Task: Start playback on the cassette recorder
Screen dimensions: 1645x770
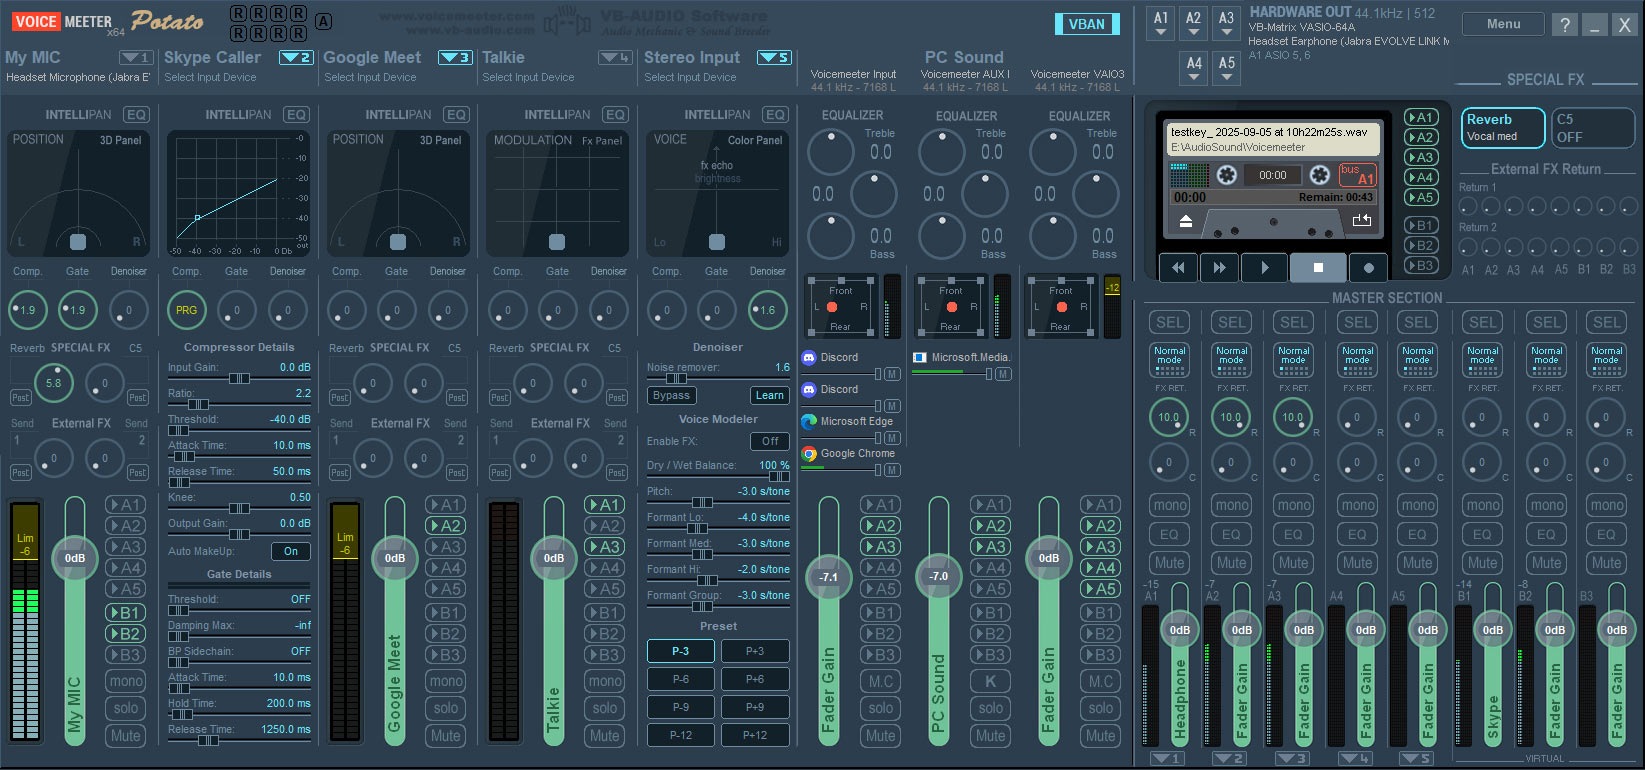Action: point(1265,267)
